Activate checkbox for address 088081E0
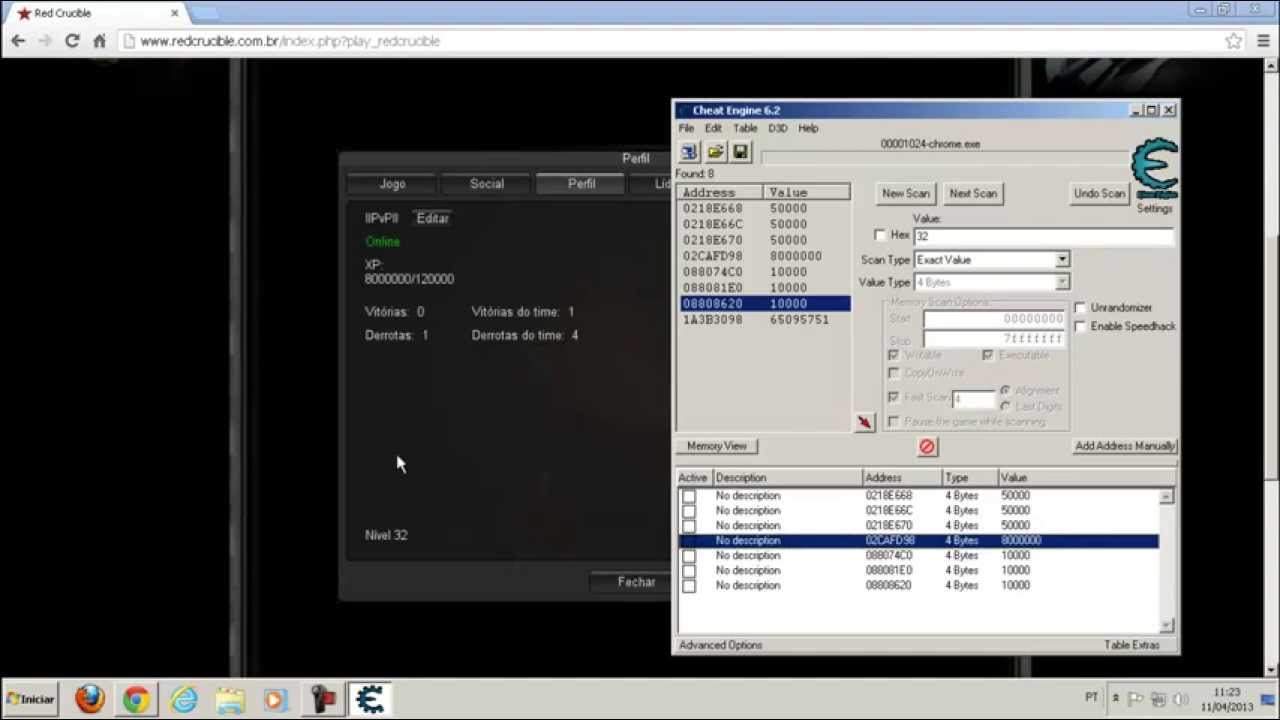Viewport: 1280px width, 720px height. (x=689, y=571)
